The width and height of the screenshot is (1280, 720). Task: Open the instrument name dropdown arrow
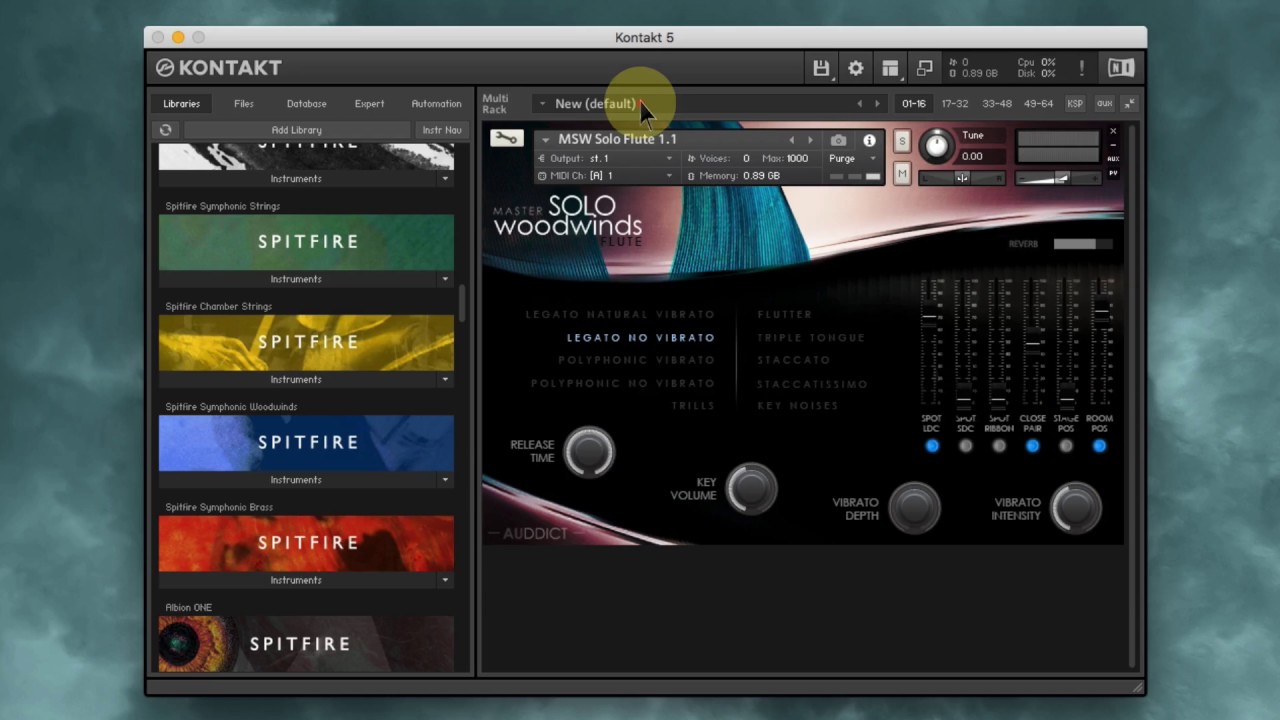[545, 140]
